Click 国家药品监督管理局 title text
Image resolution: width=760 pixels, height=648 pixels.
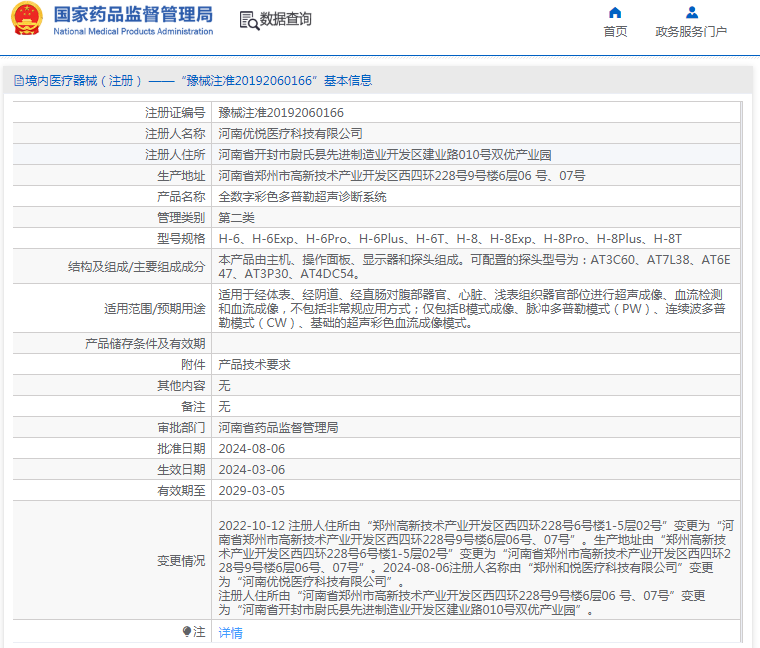click(x=133, y=14)
